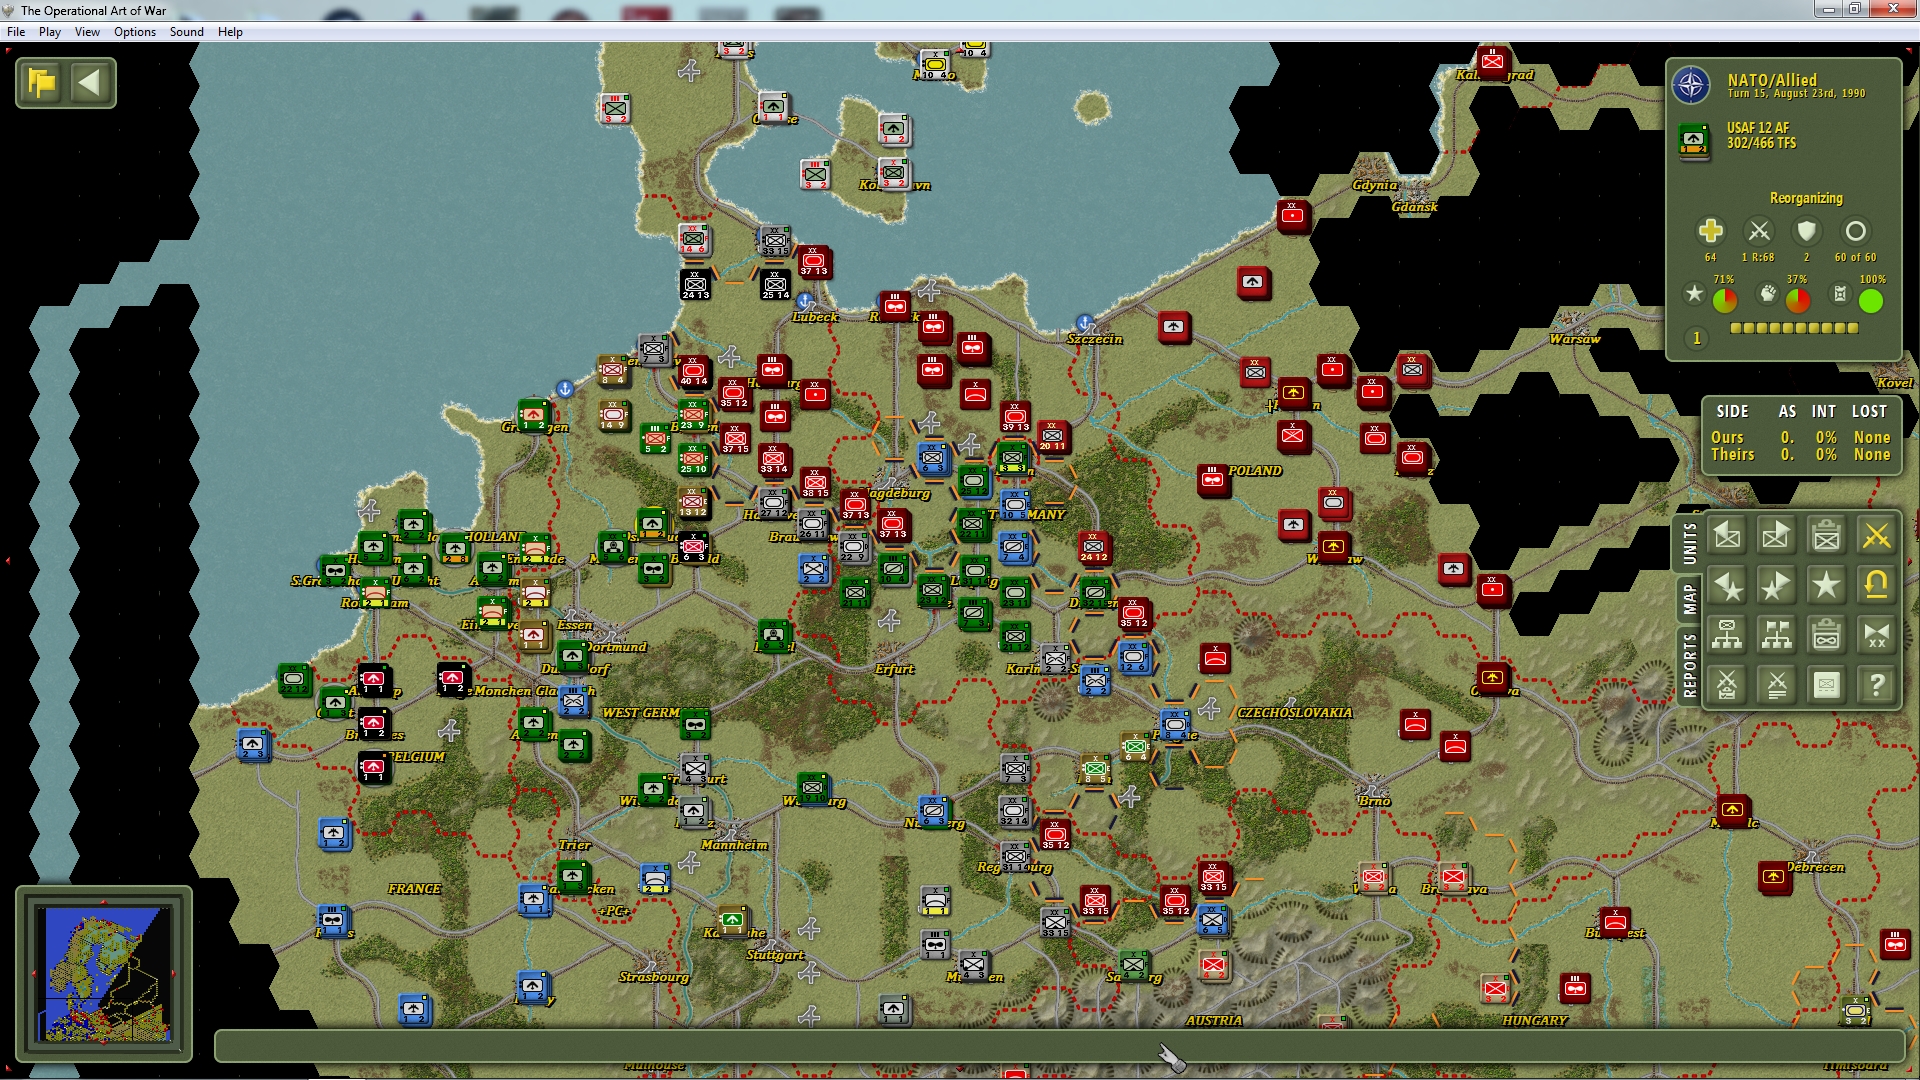Click the jerrycan supply icon
Screen dimensions: 1920x1080
pos(1840,294)
